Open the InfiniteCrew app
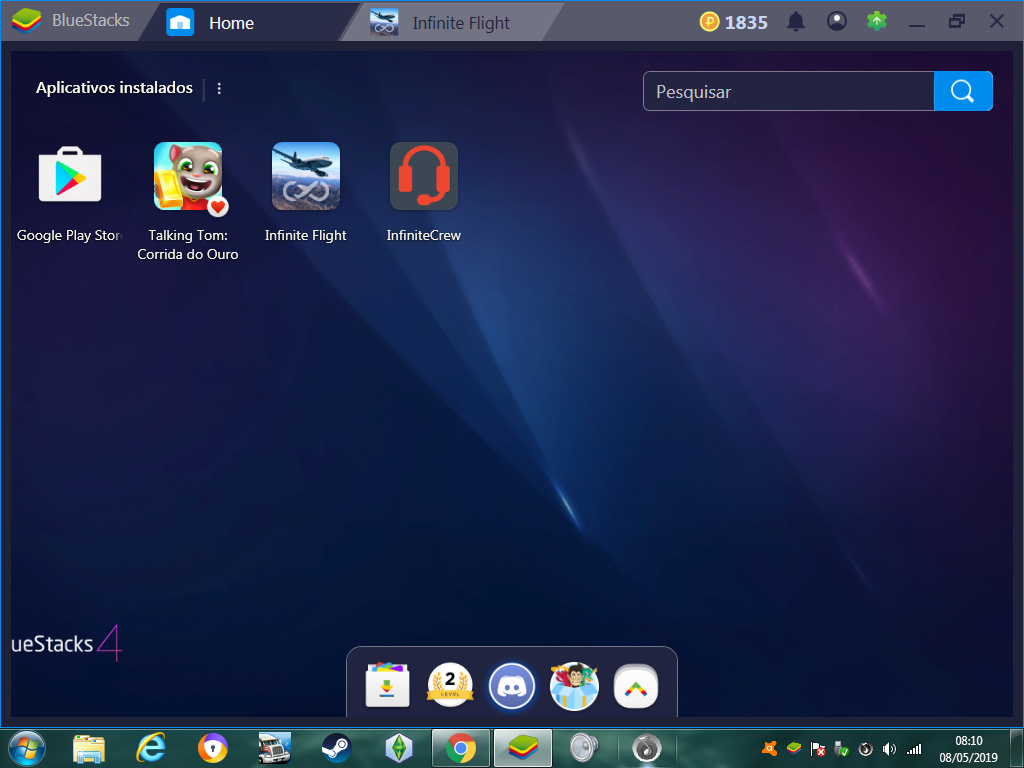 [x=424, y=176]
